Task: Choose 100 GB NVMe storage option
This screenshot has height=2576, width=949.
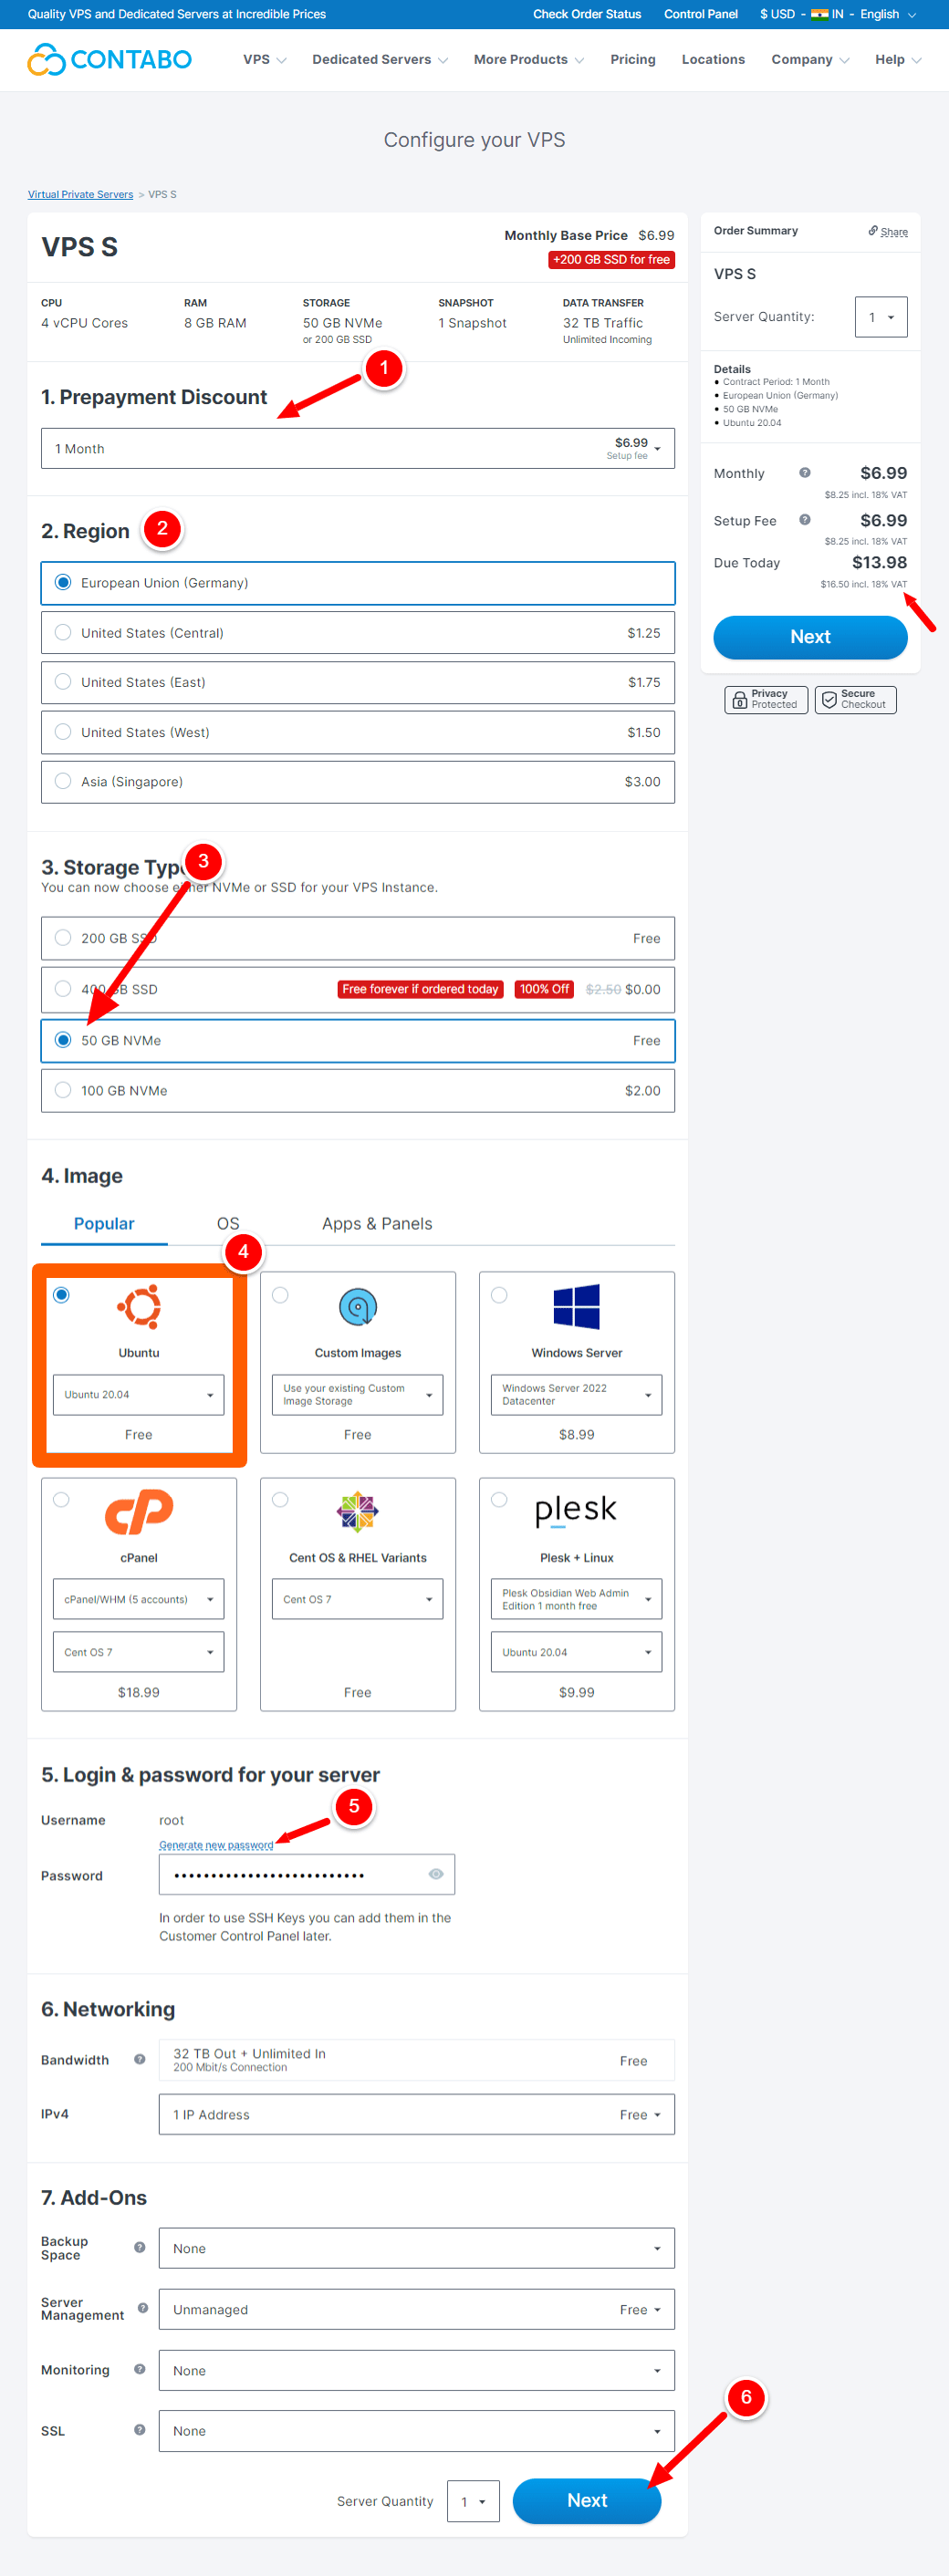Action: [358, 1091]
